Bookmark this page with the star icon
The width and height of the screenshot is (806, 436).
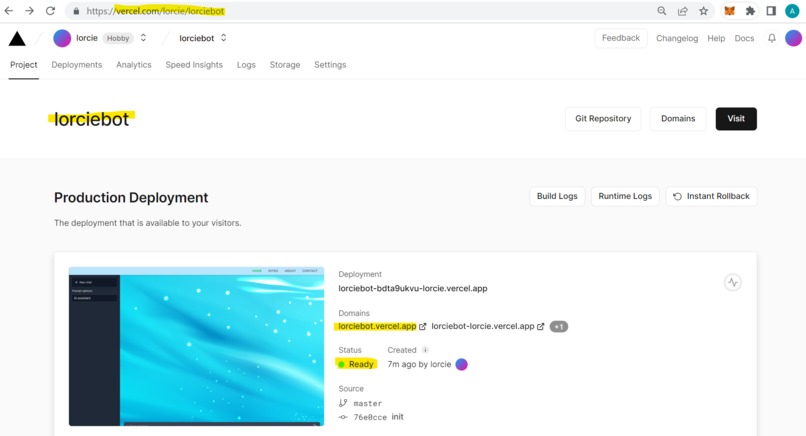(703, 11)
